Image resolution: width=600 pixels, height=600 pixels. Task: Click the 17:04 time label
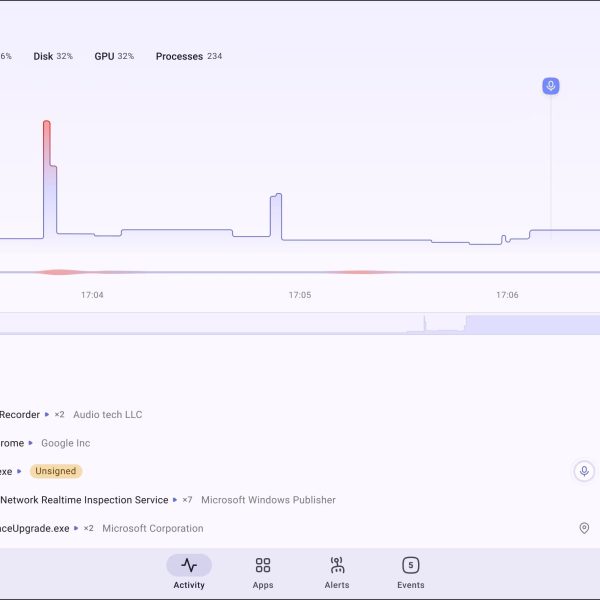click(92, 295)
